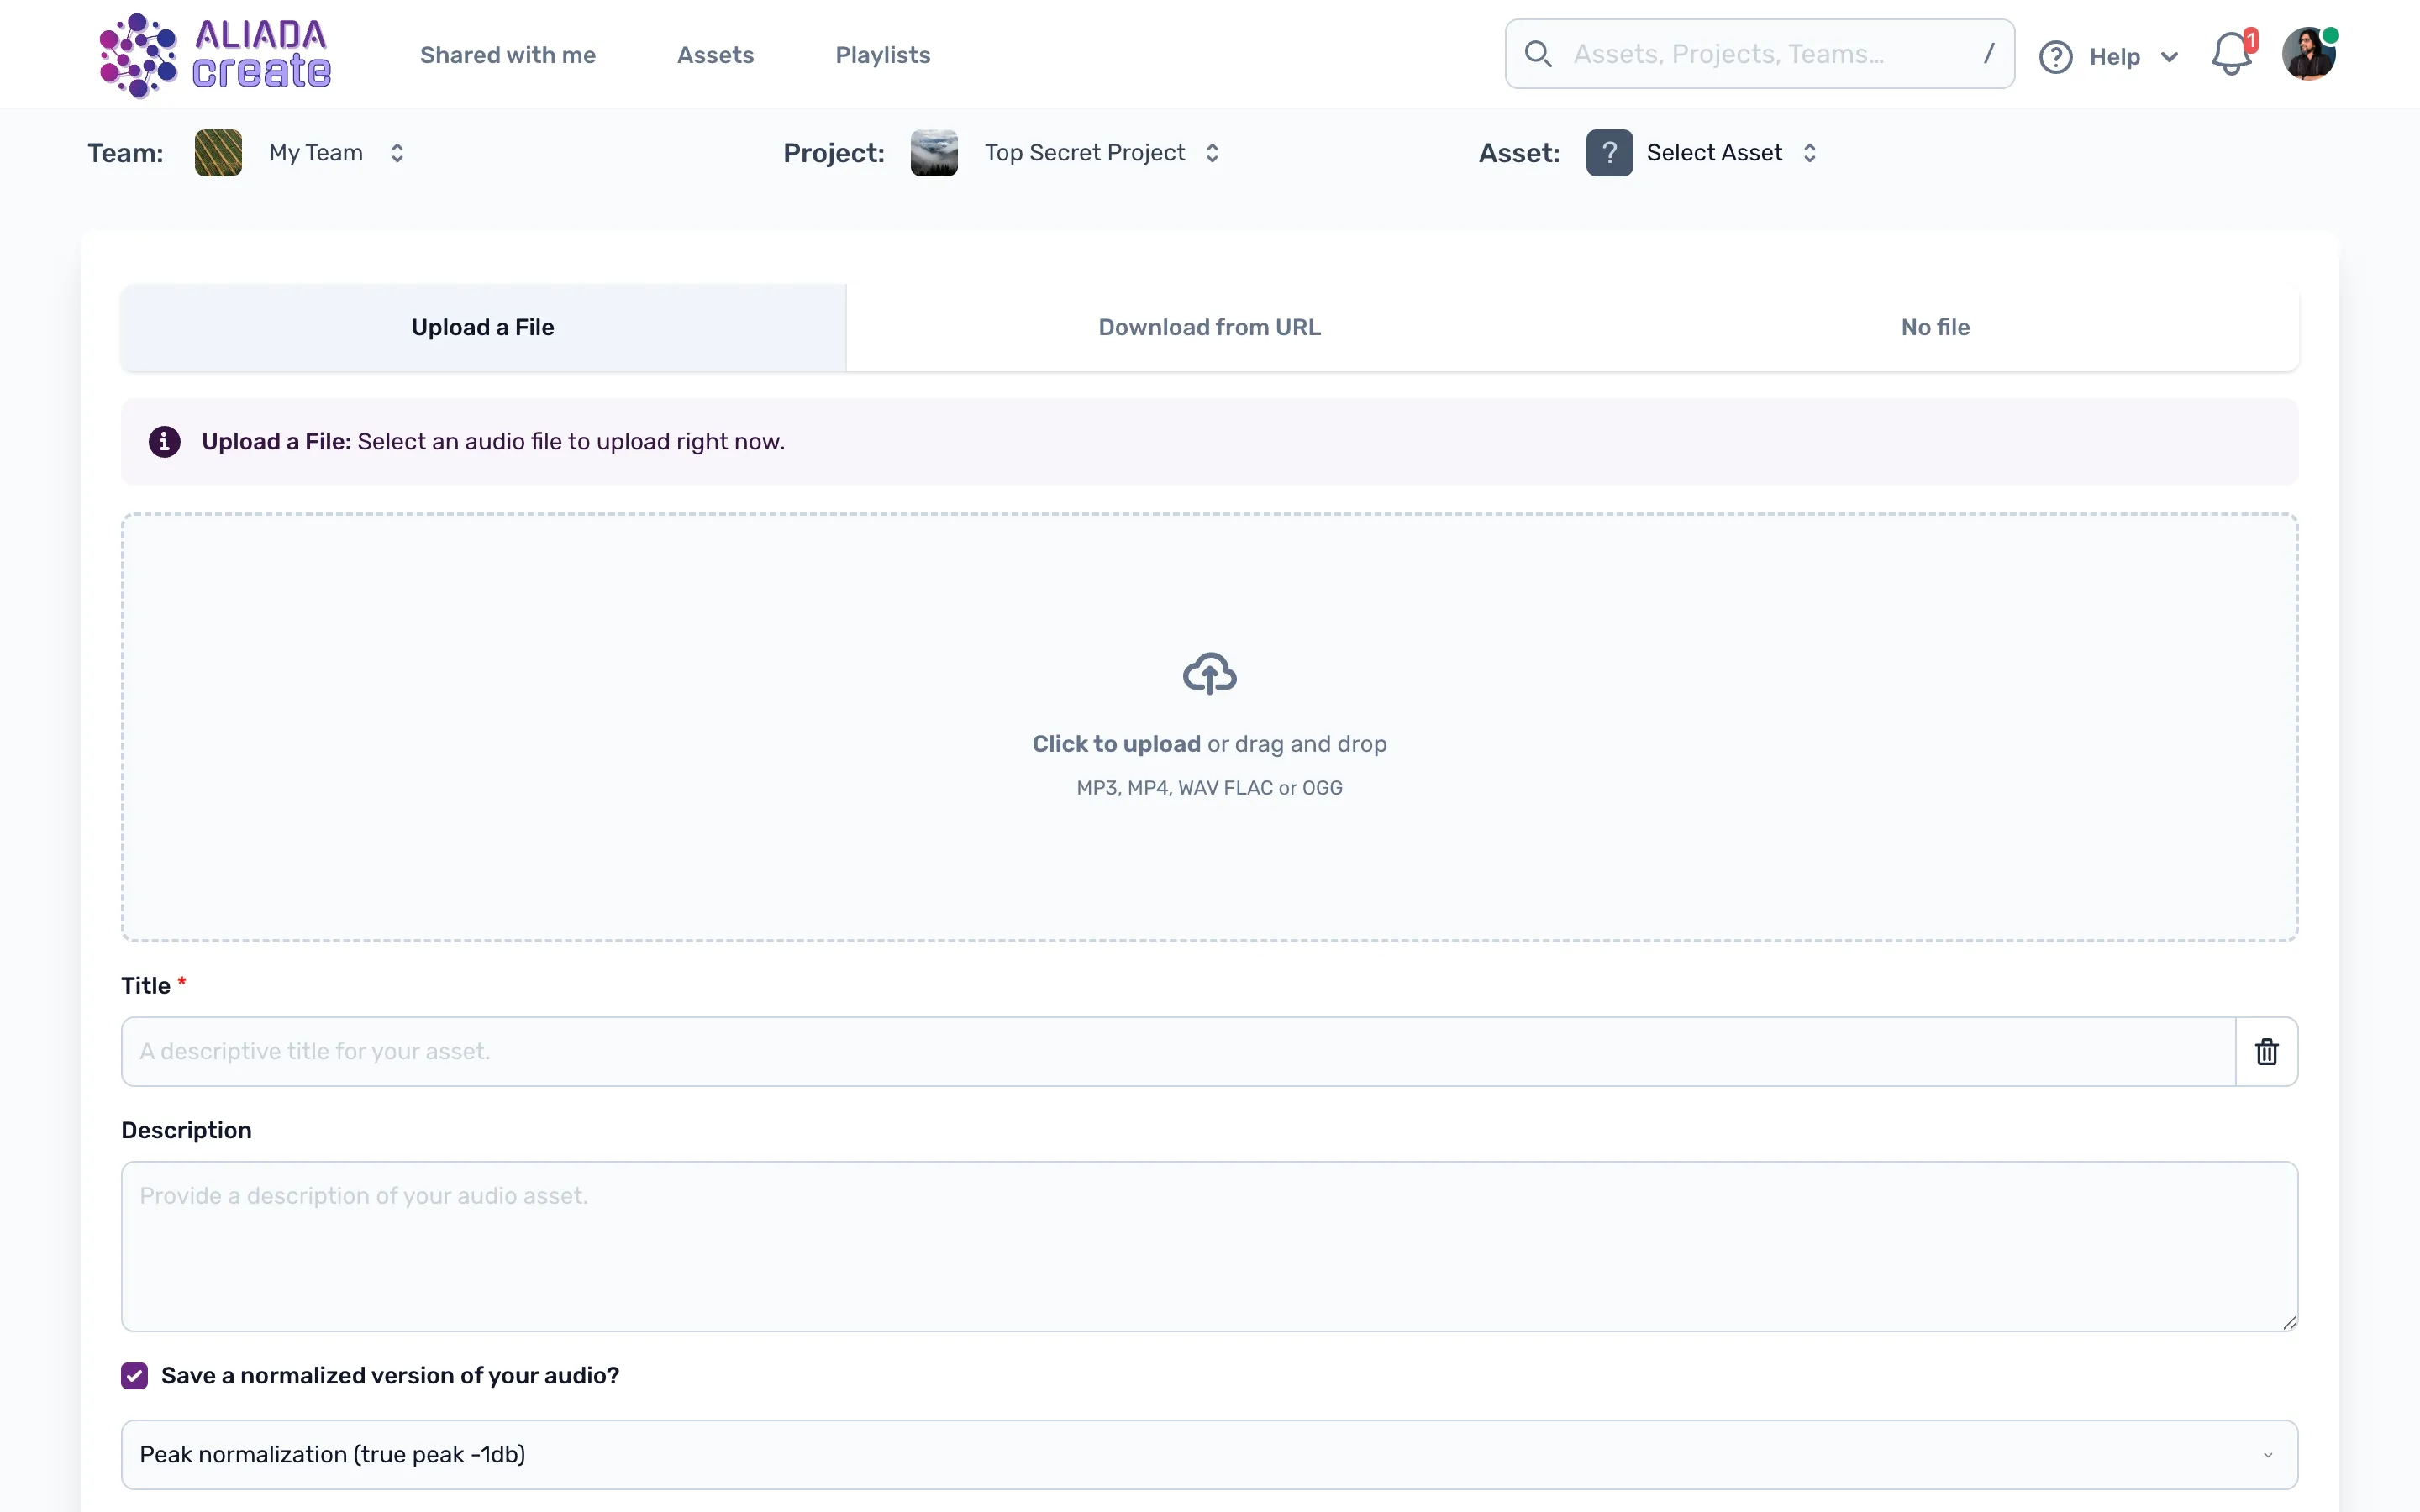Open notifications from the bell icon

2229,55
